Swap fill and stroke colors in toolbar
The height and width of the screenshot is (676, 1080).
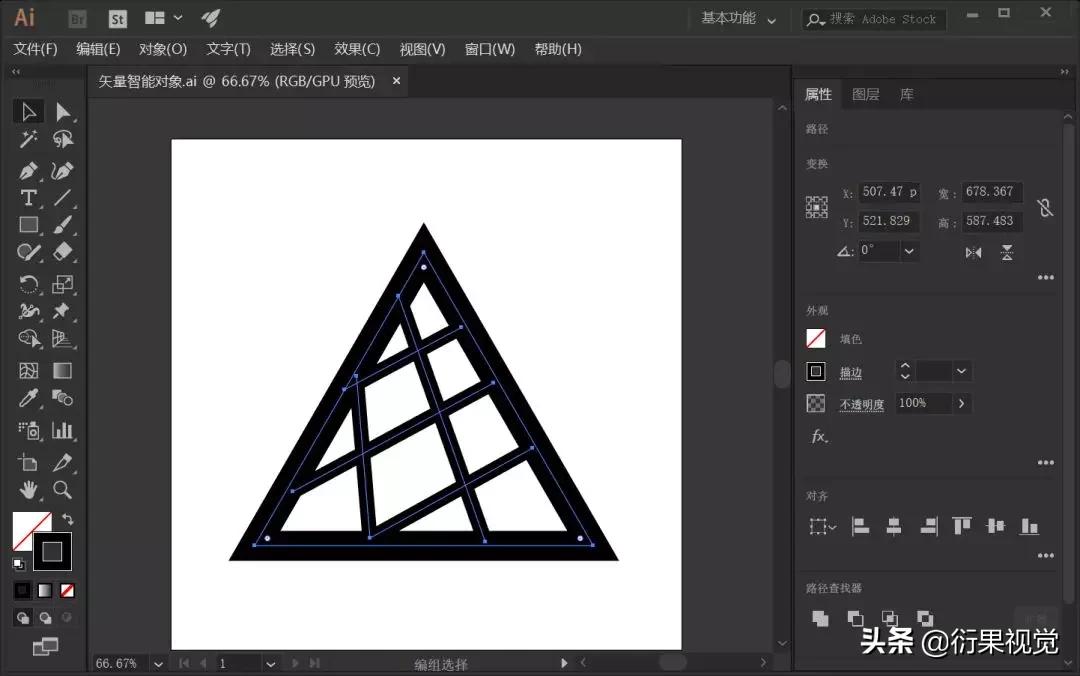point(68,518)
